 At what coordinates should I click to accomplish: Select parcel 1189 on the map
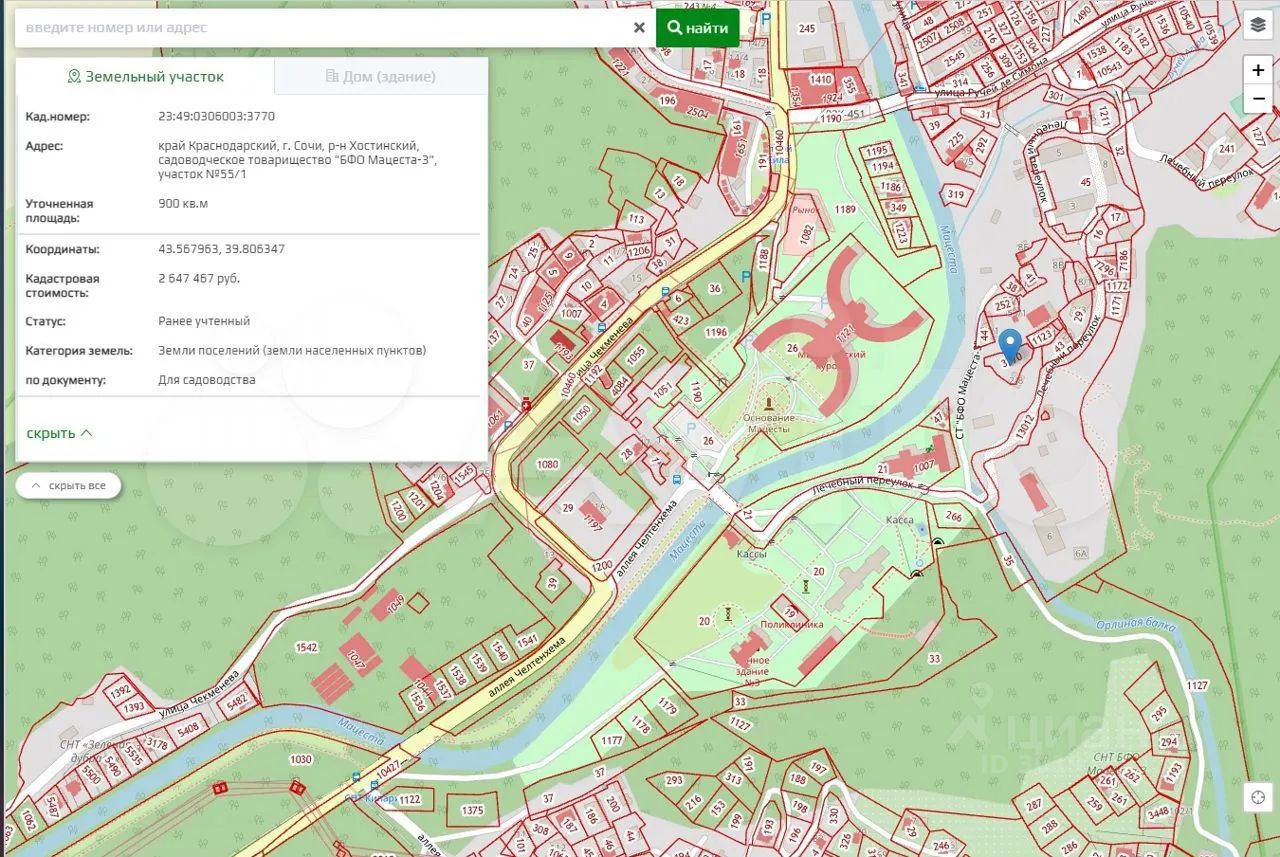pos(846,209)
